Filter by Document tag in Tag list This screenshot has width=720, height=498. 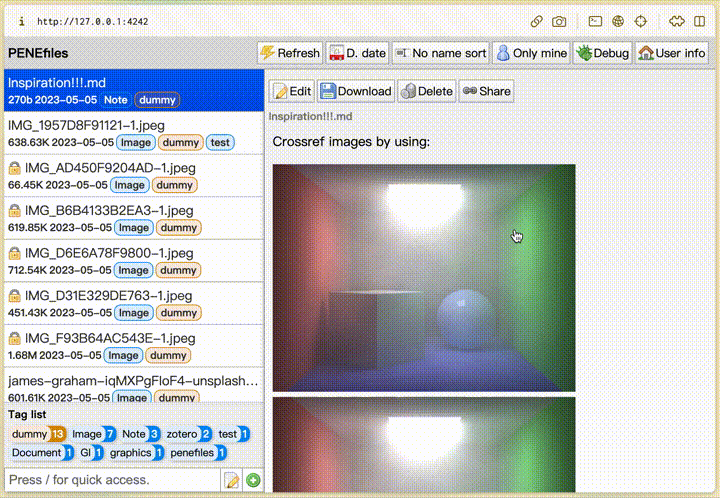tap(42, 453)
